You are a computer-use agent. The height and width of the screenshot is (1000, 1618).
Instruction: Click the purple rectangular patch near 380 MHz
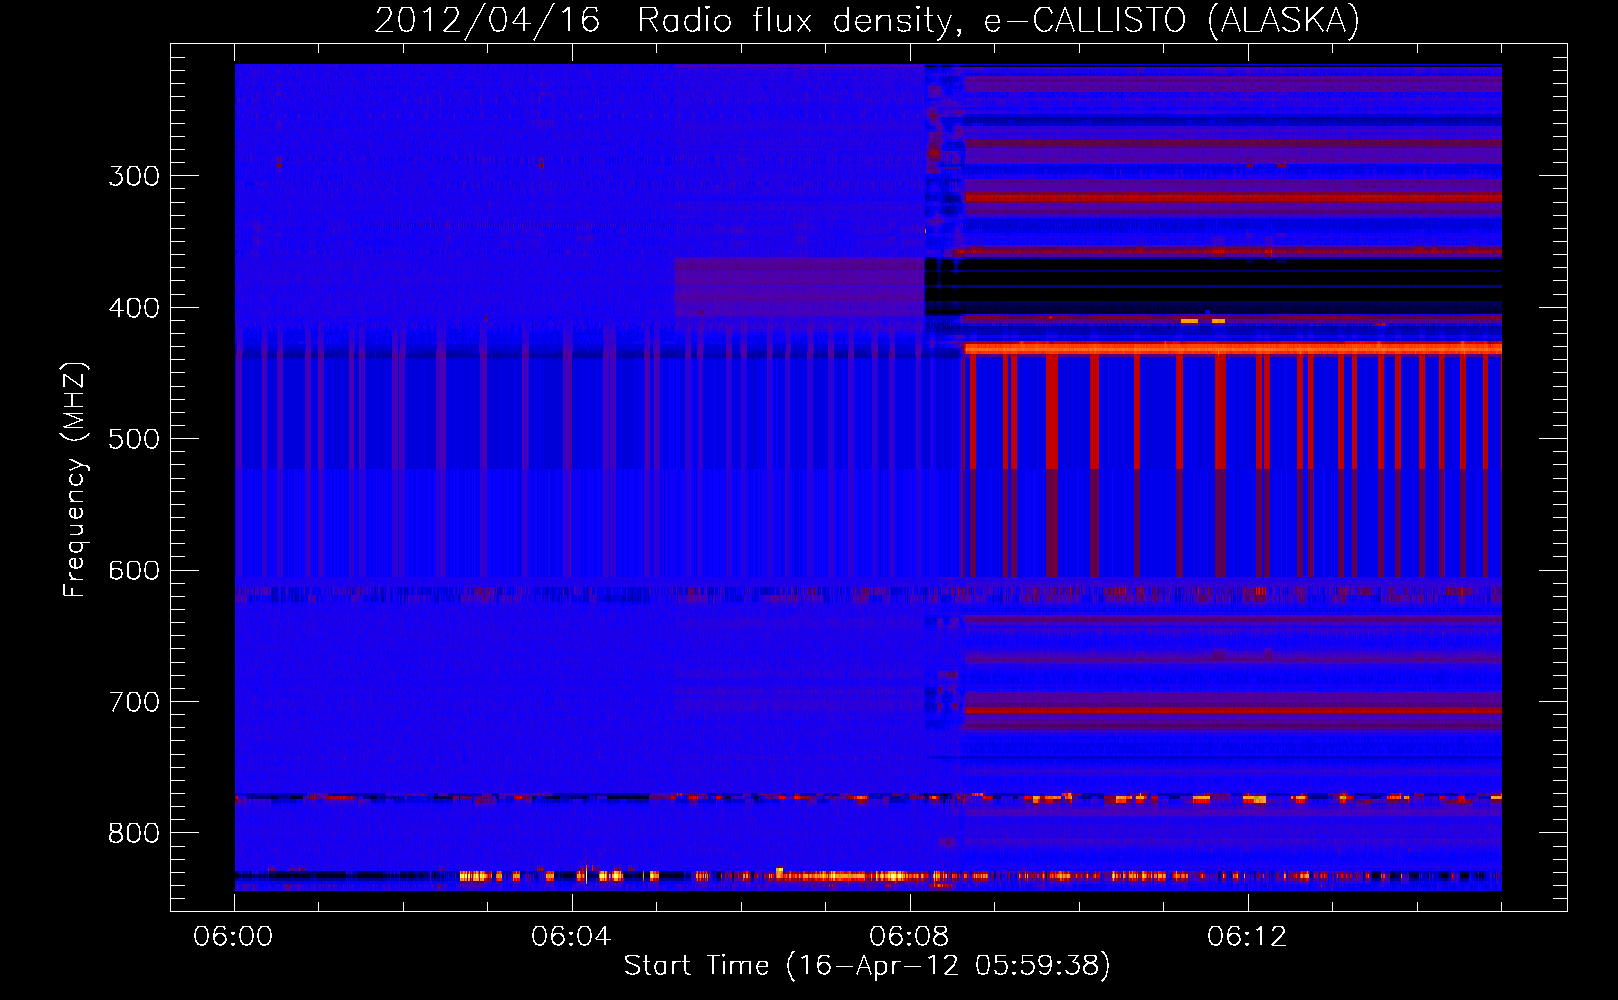pos(799,288)
